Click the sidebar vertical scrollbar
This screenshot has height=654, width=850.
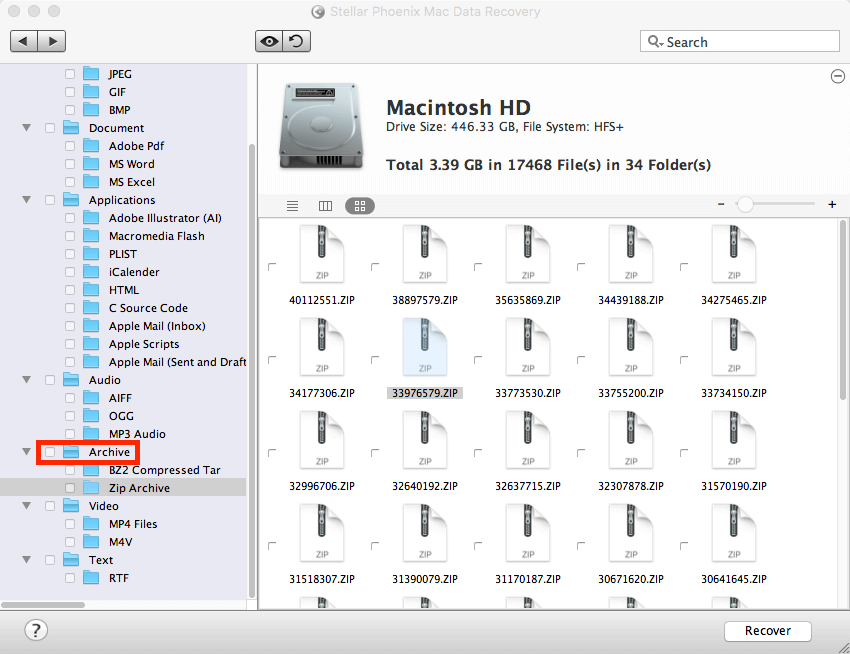(252, 371)
